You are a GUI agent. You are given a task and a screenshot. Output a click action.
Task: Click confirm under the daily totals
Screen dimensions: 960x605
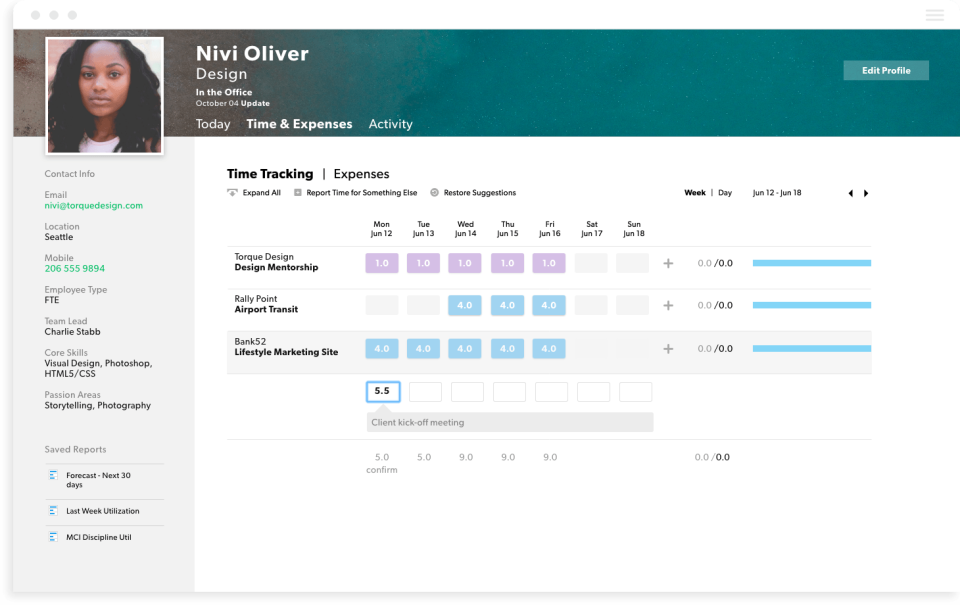381,469
